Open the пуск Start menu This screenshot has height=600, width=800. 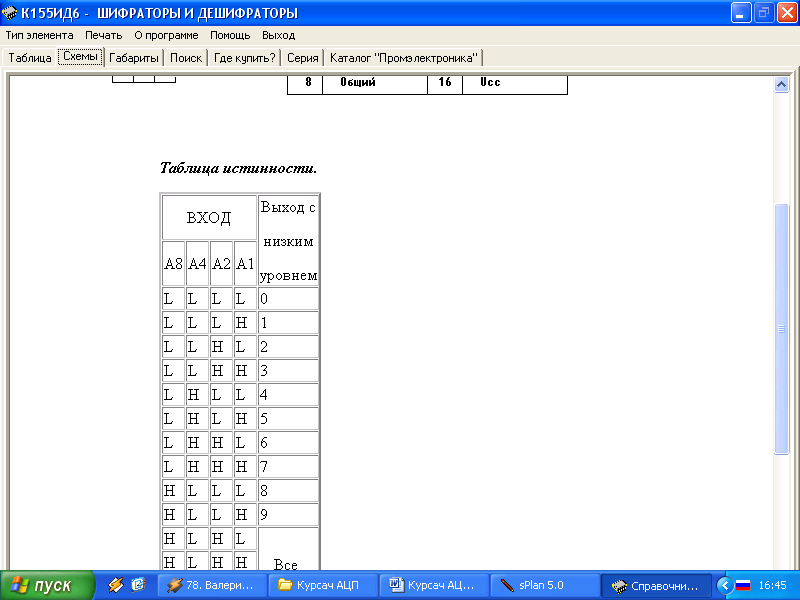[47, 585]
